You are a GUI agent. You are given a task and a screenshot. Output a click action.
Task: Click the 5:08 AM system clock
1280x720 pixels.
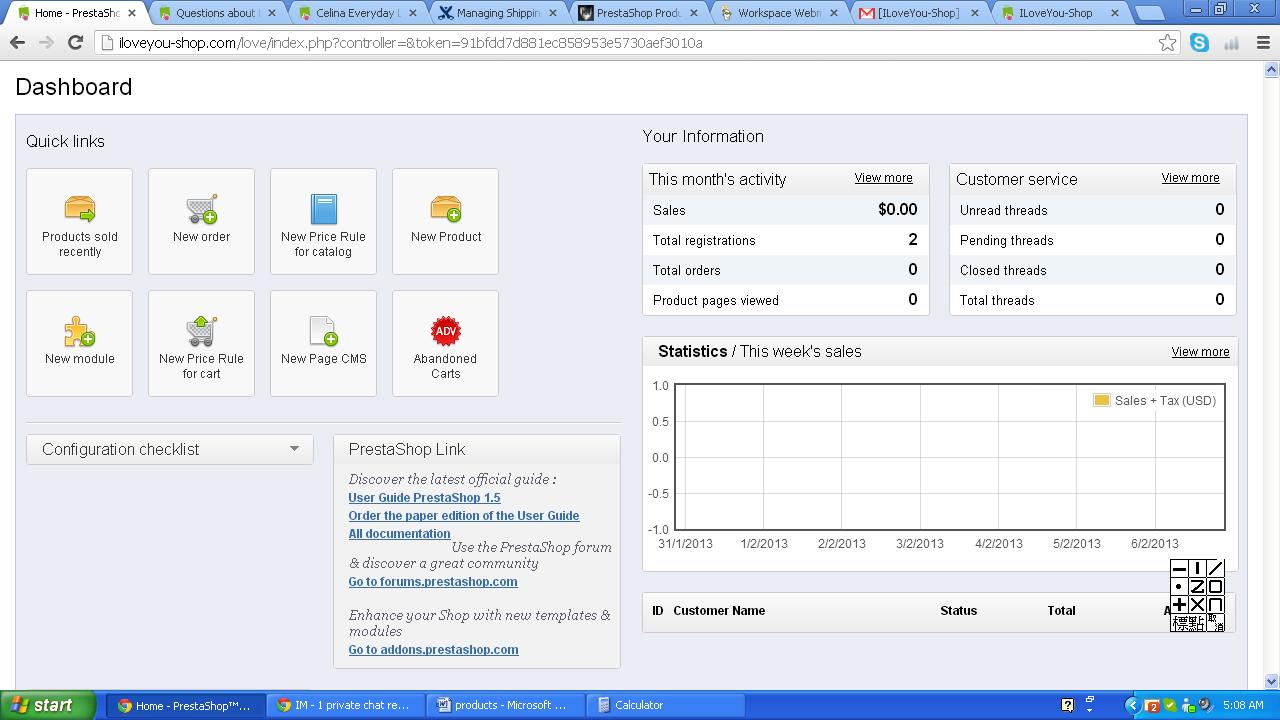click(x=1243, y=705)
